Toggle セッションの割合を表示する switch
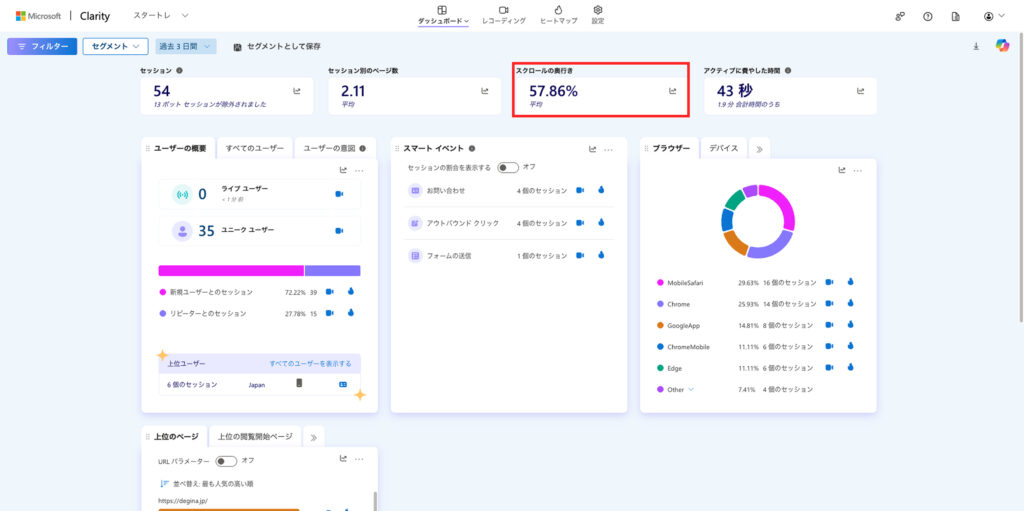Viewport: 1024px width, 511px height. coord(508,167)
